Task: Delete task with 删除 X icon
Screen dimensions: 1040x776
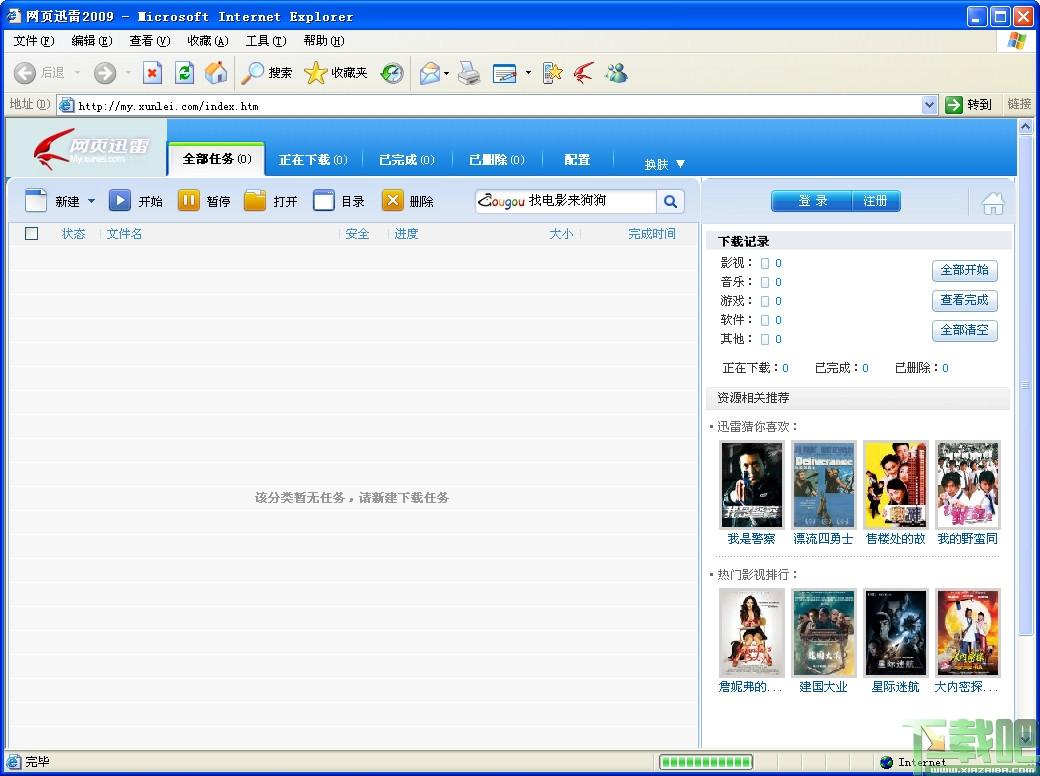Action: tap(393, 200)
